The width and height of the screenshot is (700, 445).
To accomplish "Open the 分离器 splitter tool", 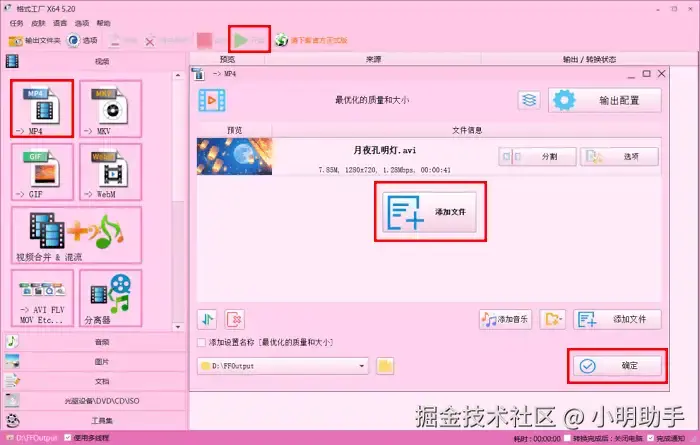I will pyautogui.click(x=111, y=298).
